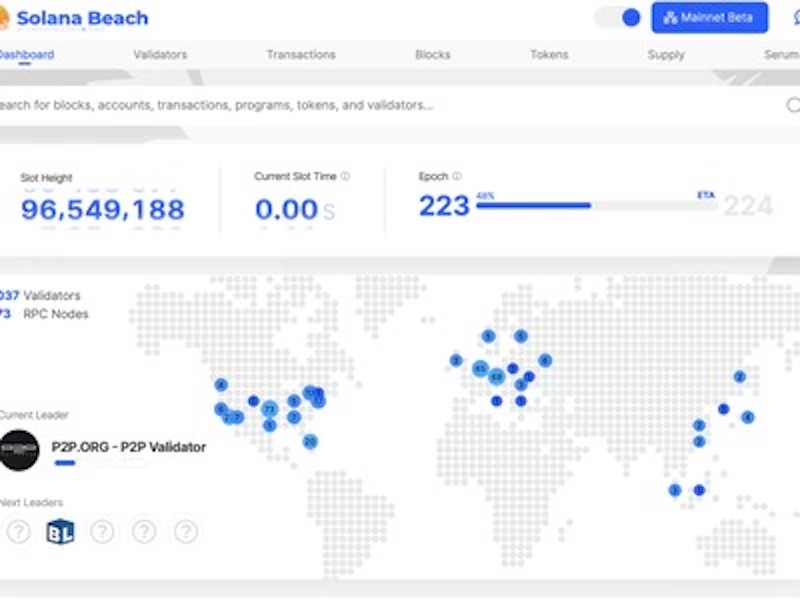Click the northernmost cluster marker in East Asia

pos(739,377)
